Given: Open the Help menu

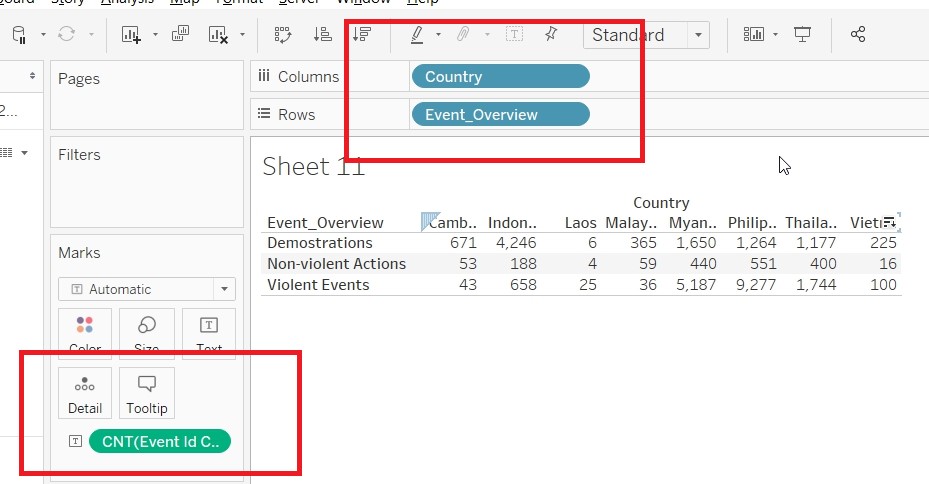Looking at the screenshot, I should coord(422,3).
